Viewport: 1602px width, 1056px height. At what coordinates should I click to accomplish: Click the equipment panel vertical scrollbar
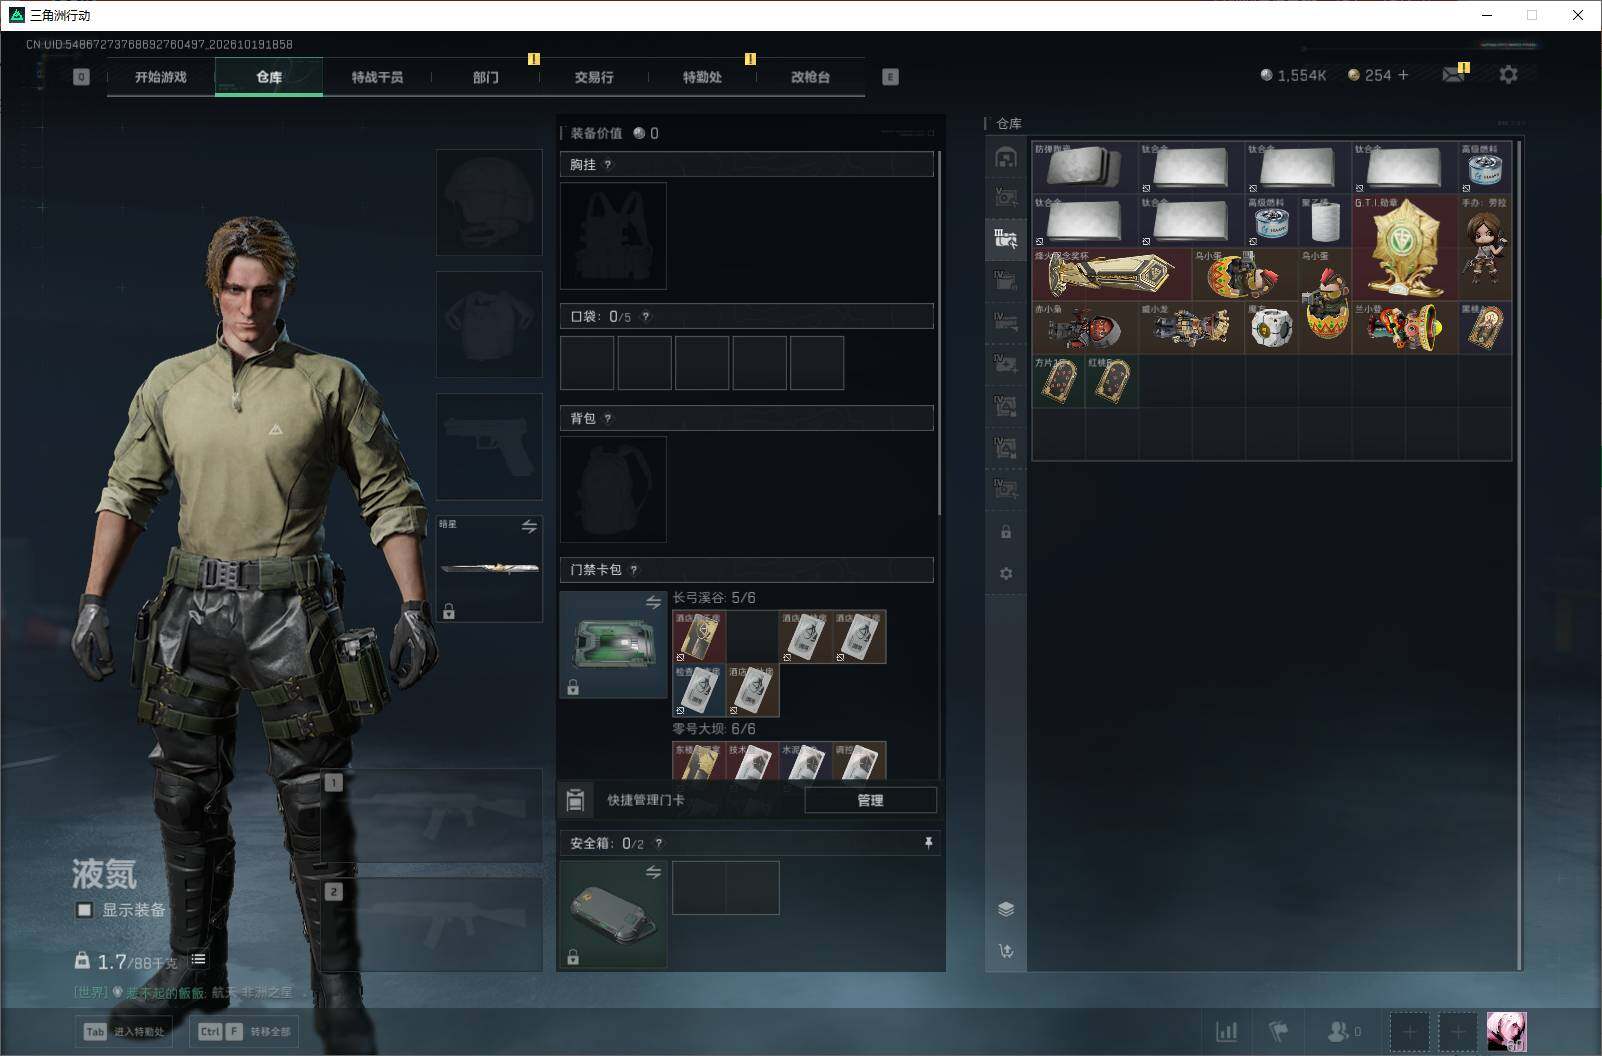pos(939,333)
